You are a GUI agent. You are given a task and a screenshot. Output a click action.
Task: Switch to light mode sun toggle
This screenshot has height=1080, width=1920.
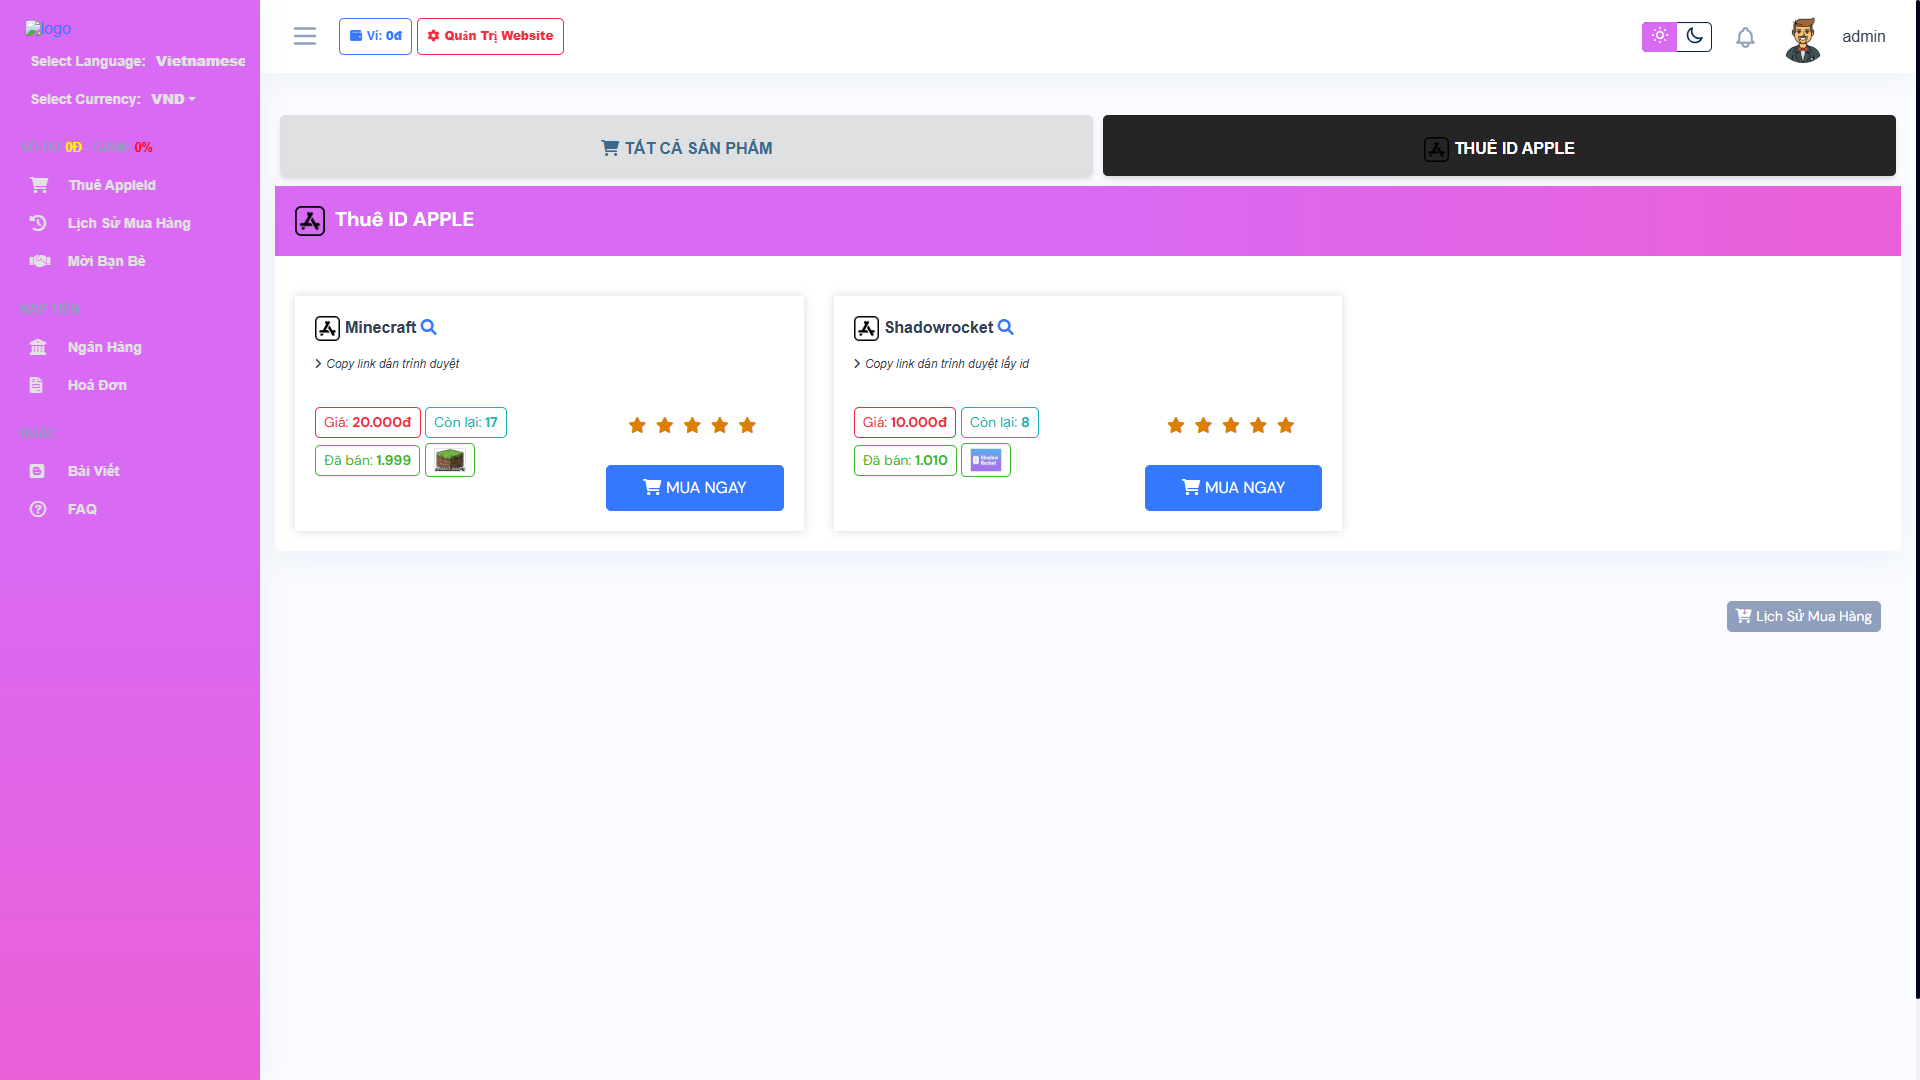tap(1659, 36)
